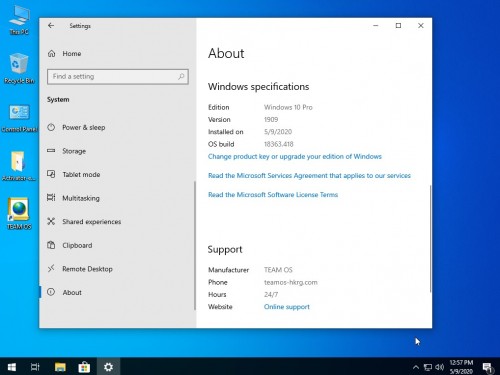Close the Settings window
The height and width of the screenshot is (375, 500).
click(421, 26)
